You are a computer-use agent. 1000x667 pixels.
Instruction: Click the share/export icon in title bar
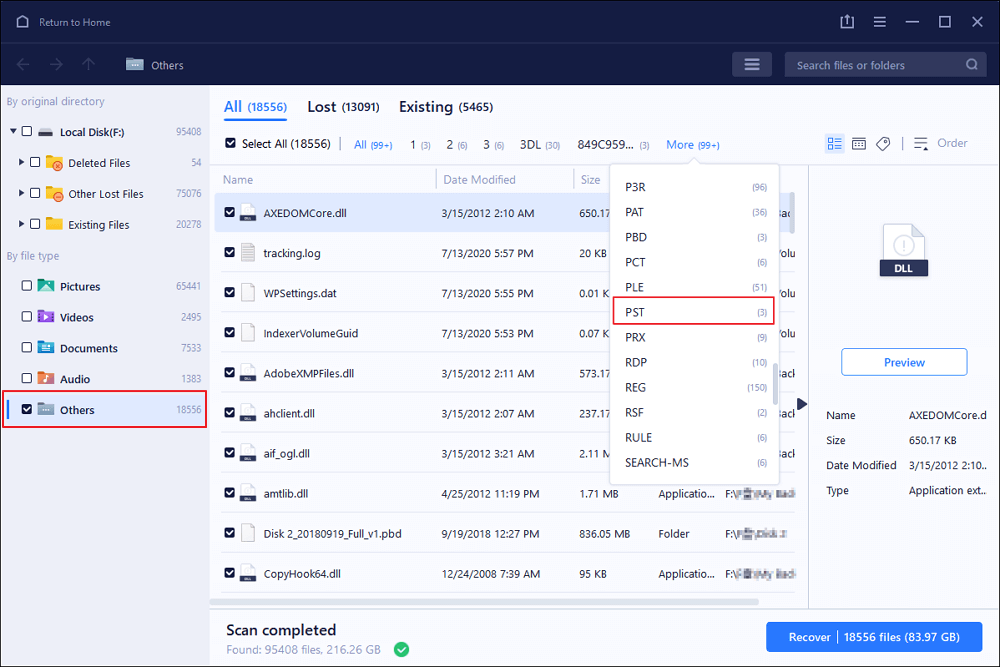coord(847,22)
